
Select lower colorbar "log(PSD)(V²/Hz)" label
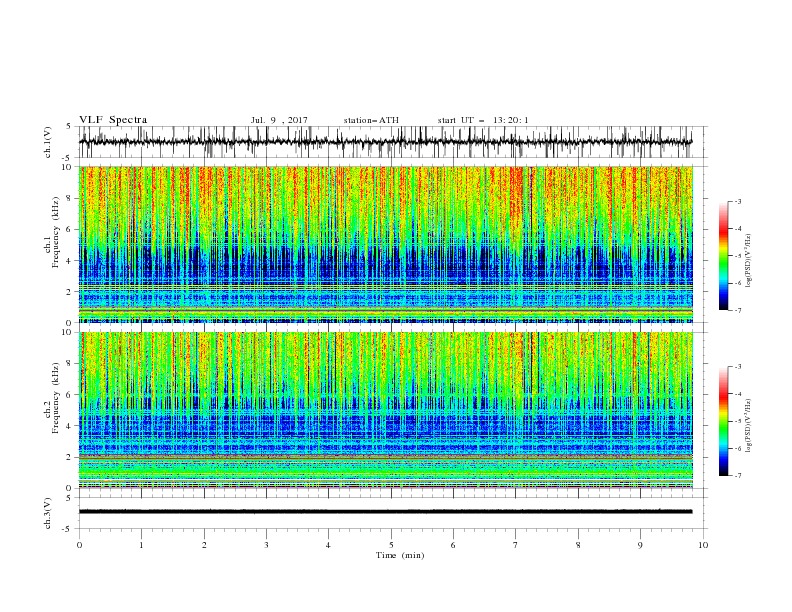coord(748,426)
